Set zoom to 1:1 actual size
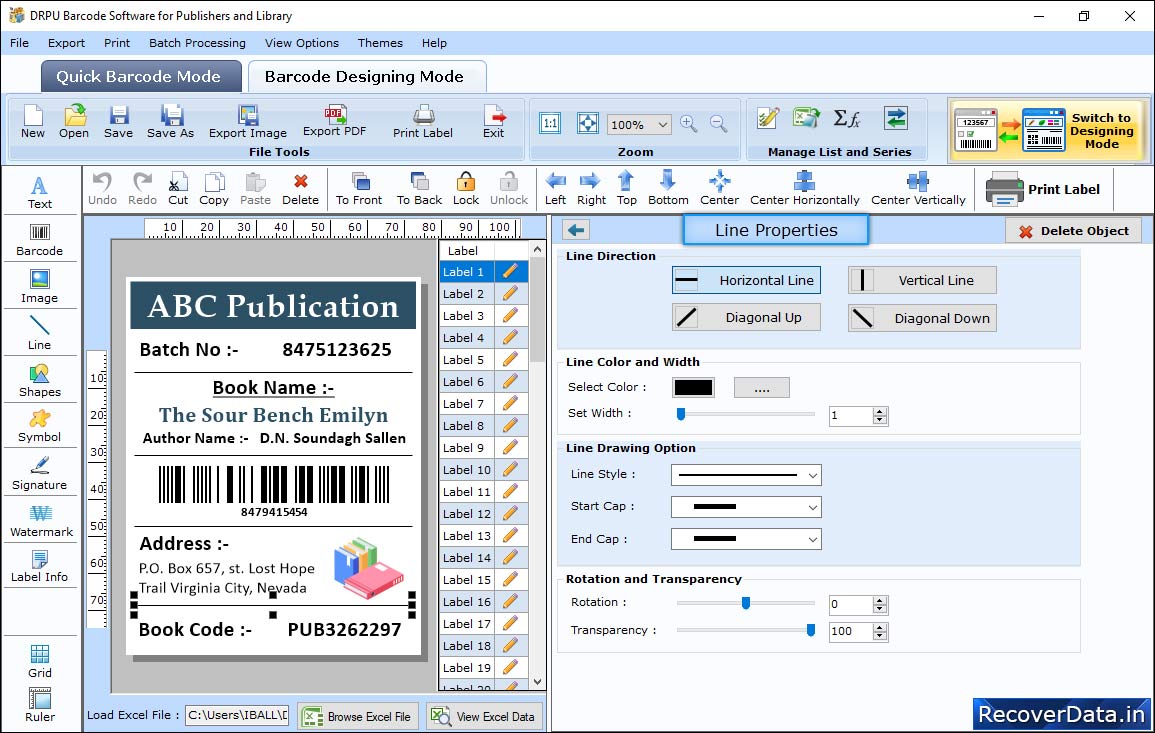 point(550,123)
